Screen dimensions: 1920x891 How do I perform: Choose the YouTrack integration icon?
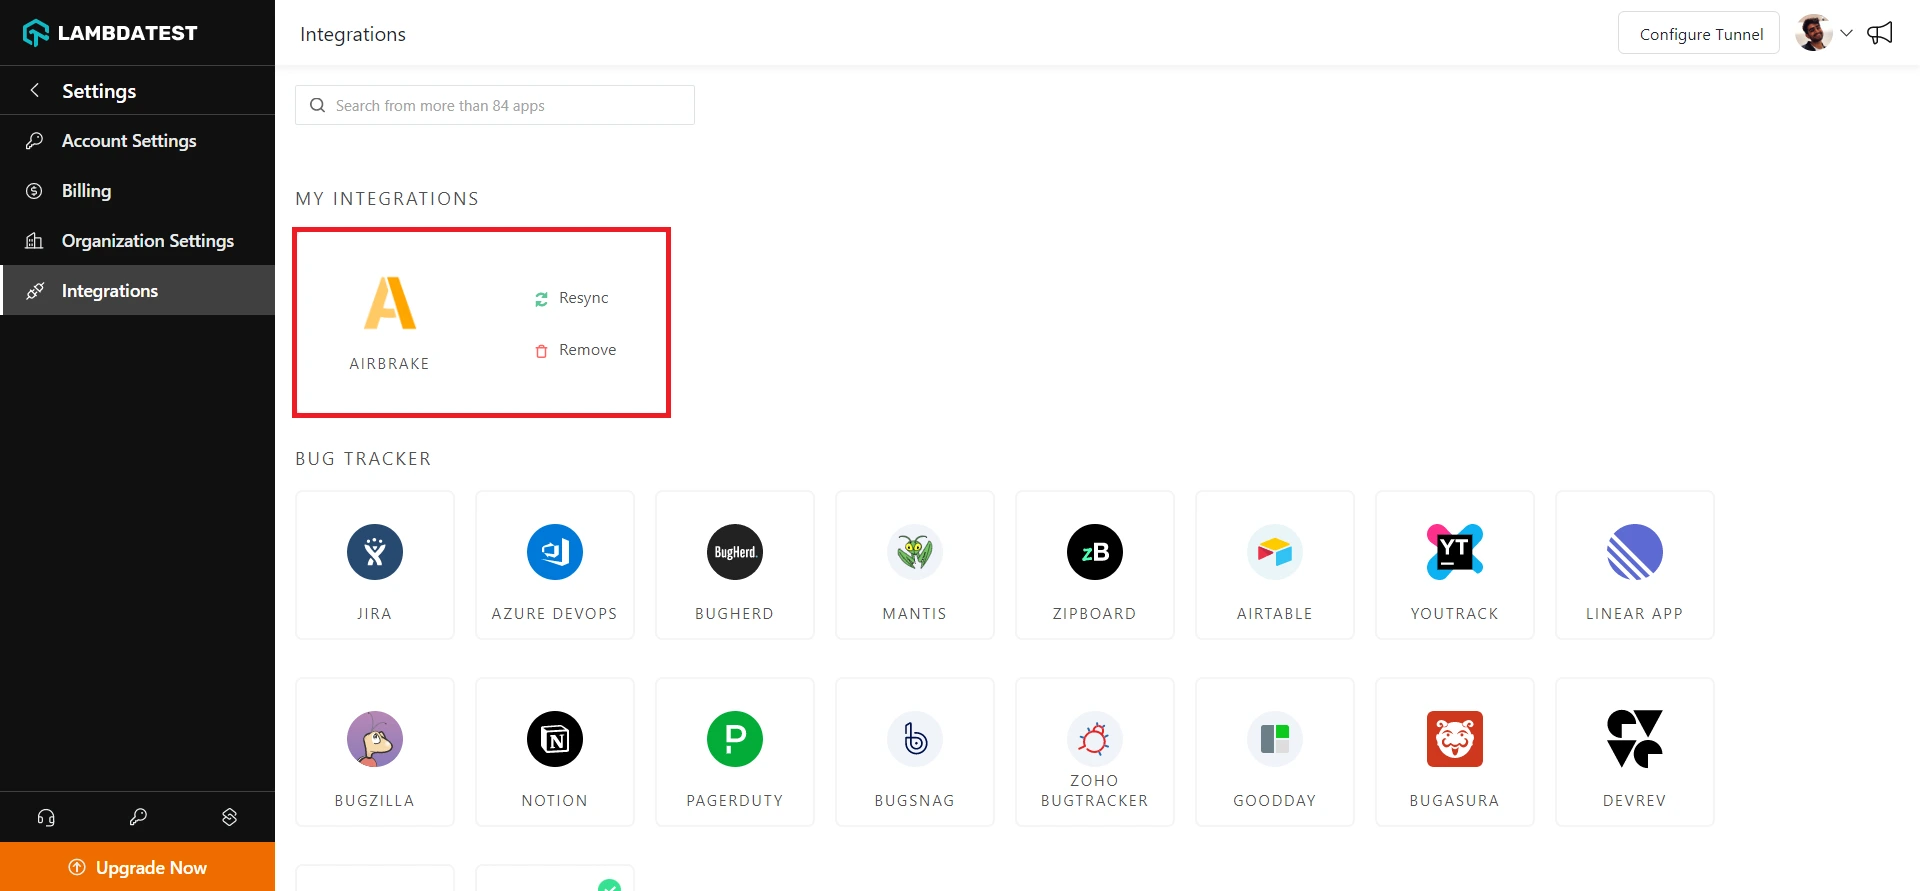[x=1455, y=552]
